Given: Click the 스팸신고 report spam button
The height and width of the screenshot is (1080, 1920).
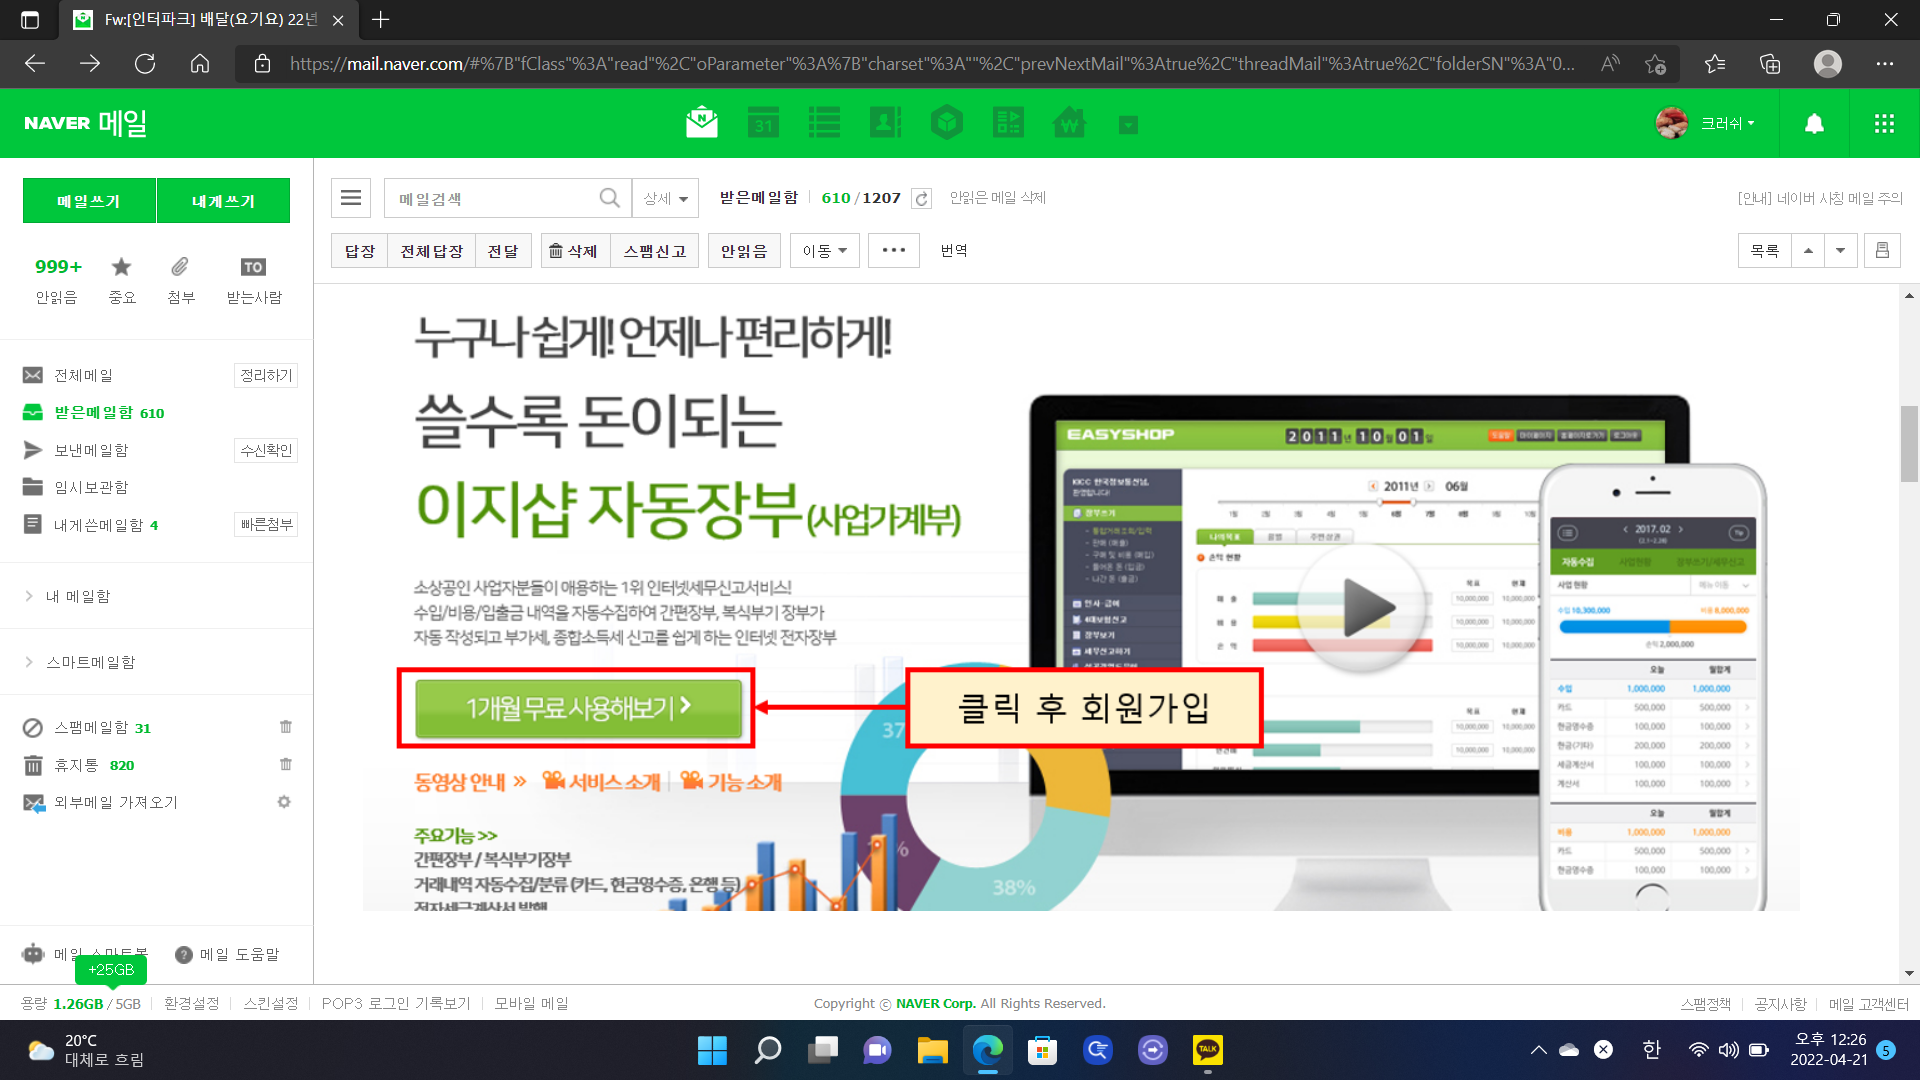Looking at the screenshot, I should [654, 251].
